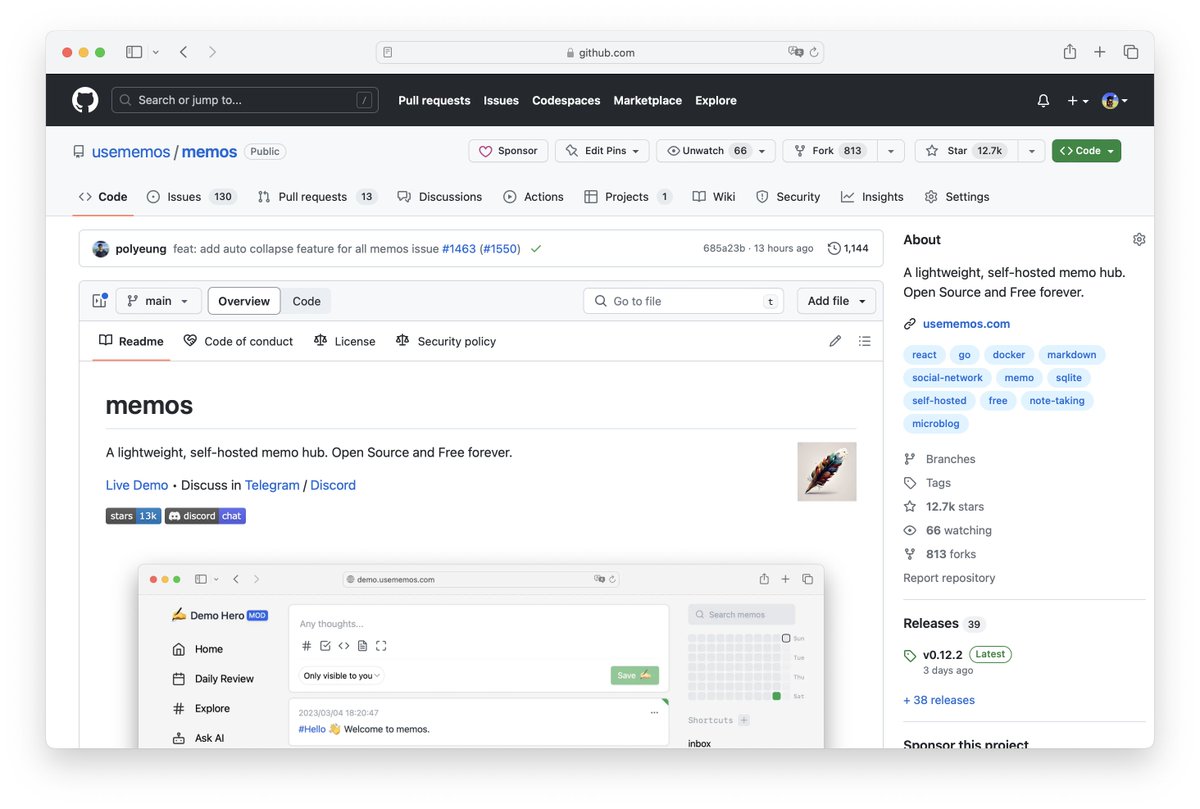Open the create-new plus menu

click(x=1077, y=101)
